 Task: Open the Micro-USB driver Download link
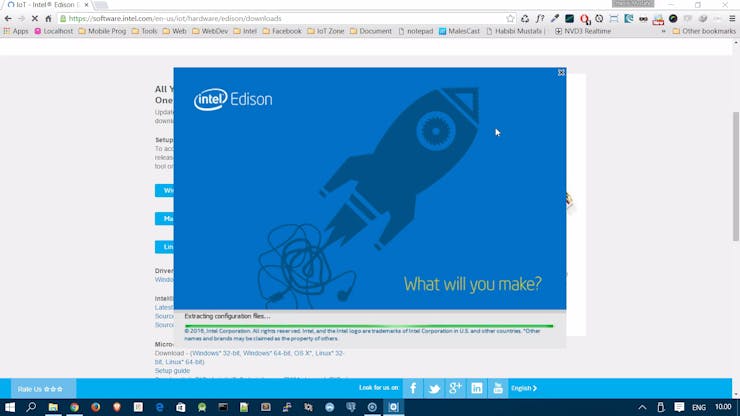point(169,353)
